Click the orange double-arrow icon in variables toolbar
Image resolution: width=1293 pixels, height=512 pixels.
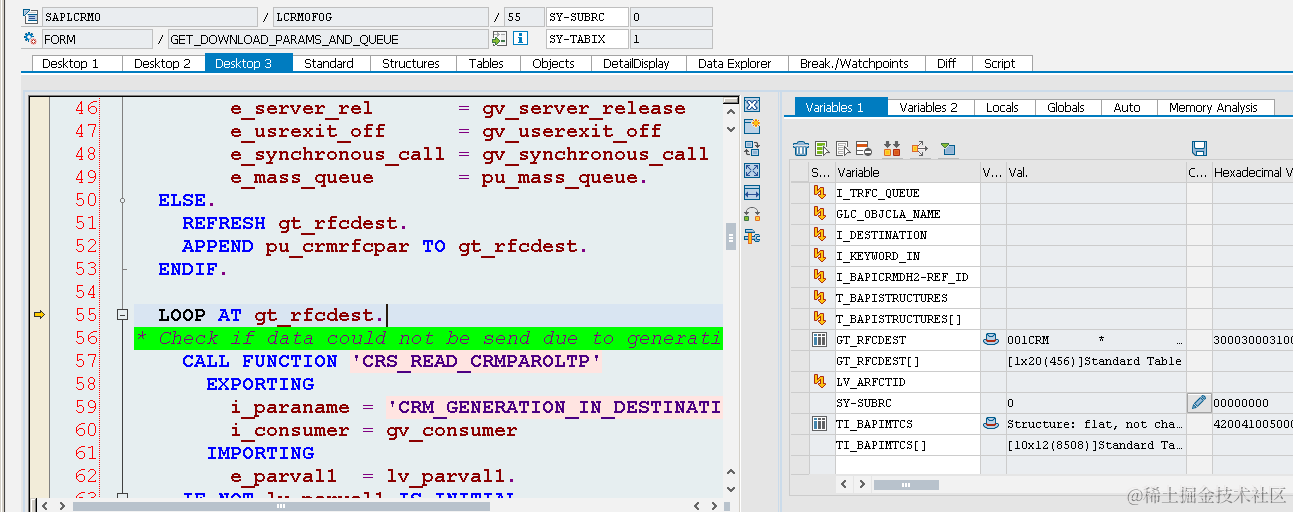point(892,149)
